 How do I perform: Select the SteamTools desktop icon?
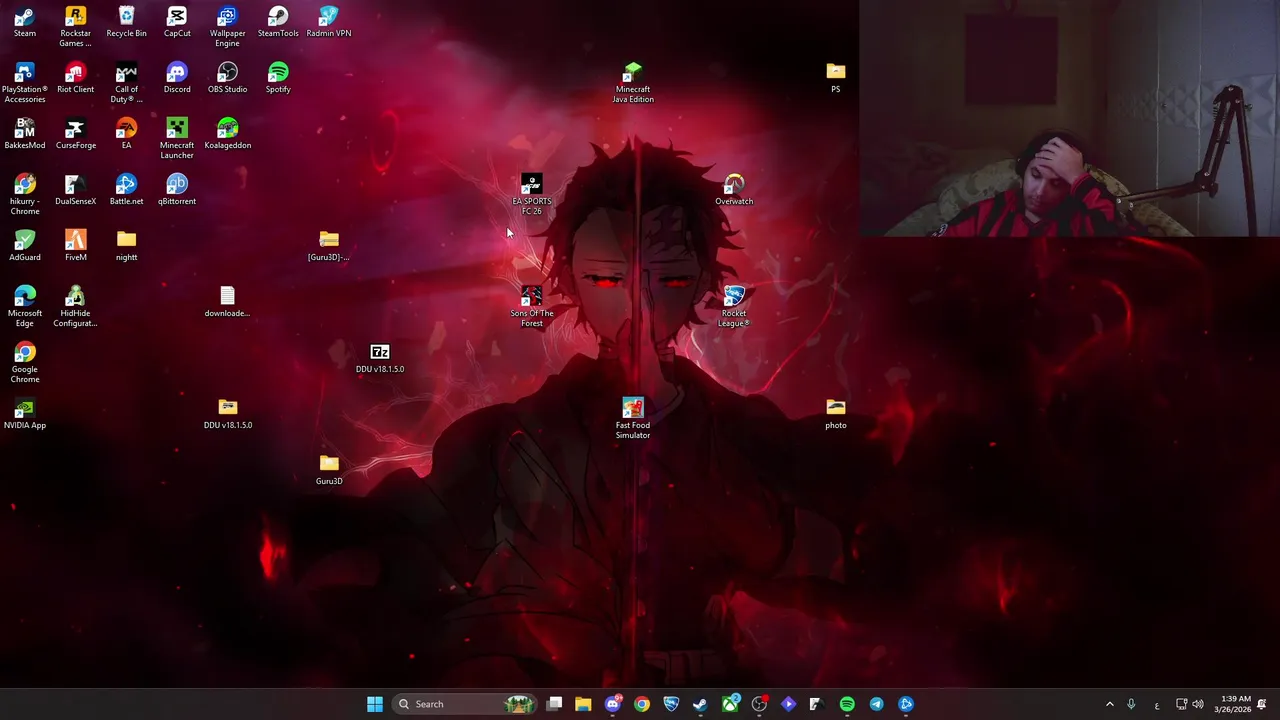pos(278,23)
